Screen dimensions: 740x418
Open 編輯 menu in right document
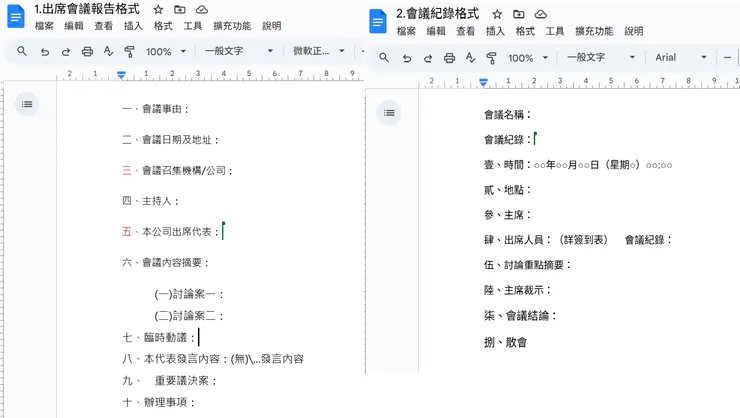436,31
